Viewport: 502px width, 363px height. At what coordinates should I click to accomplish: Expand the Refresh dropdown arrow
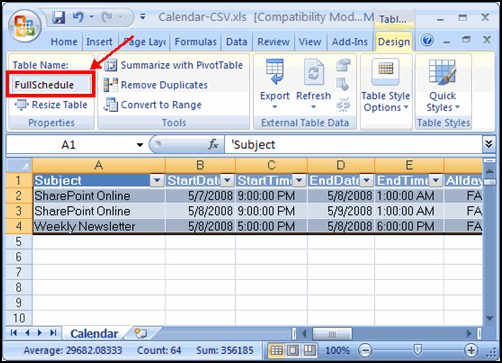coord(313,107)
